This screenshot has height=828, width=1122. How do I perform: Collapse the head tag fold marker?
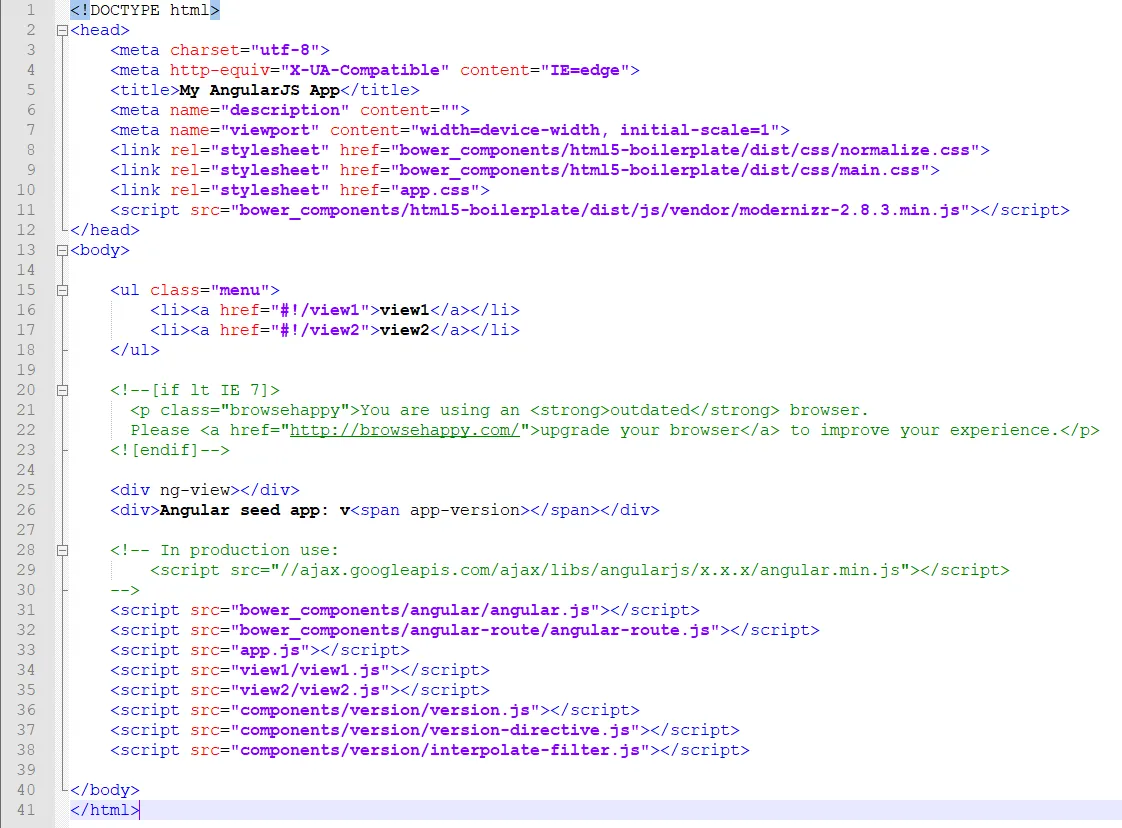(62, 31)
